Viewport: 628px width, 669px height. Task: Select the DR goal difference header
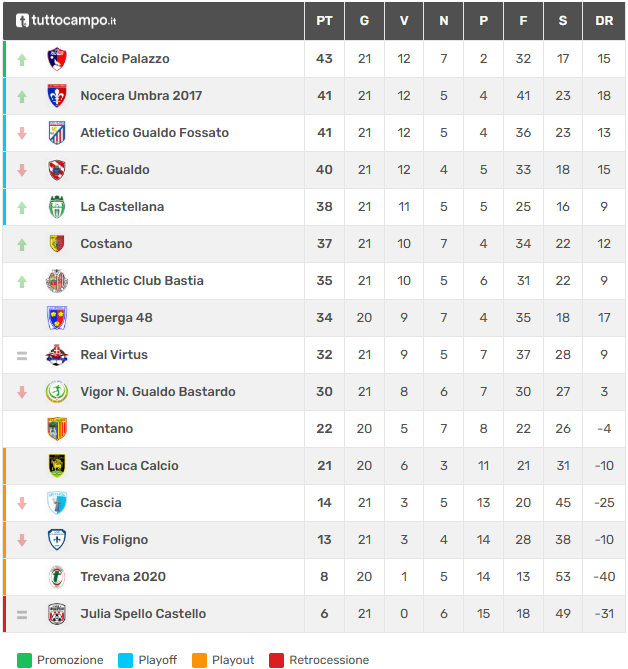604,20
